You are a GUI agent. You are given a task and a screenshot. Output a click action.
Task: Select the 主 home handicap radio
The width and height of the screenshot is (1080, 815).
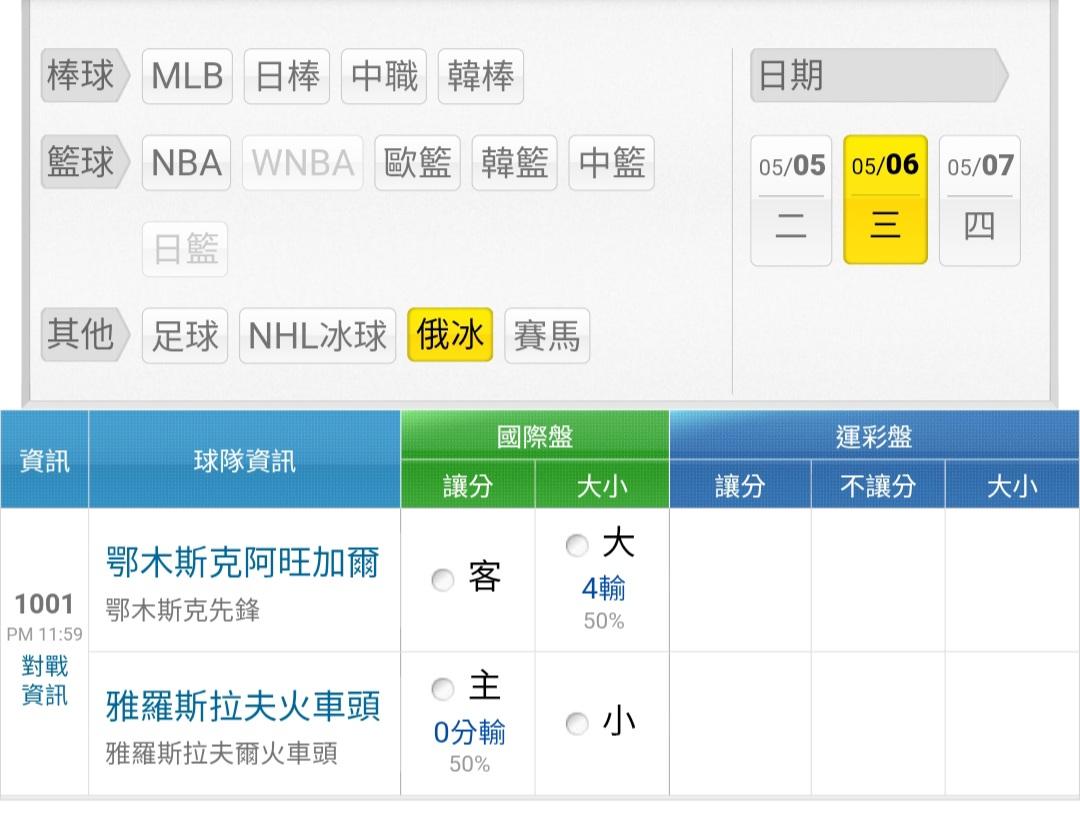click(442, 689)
